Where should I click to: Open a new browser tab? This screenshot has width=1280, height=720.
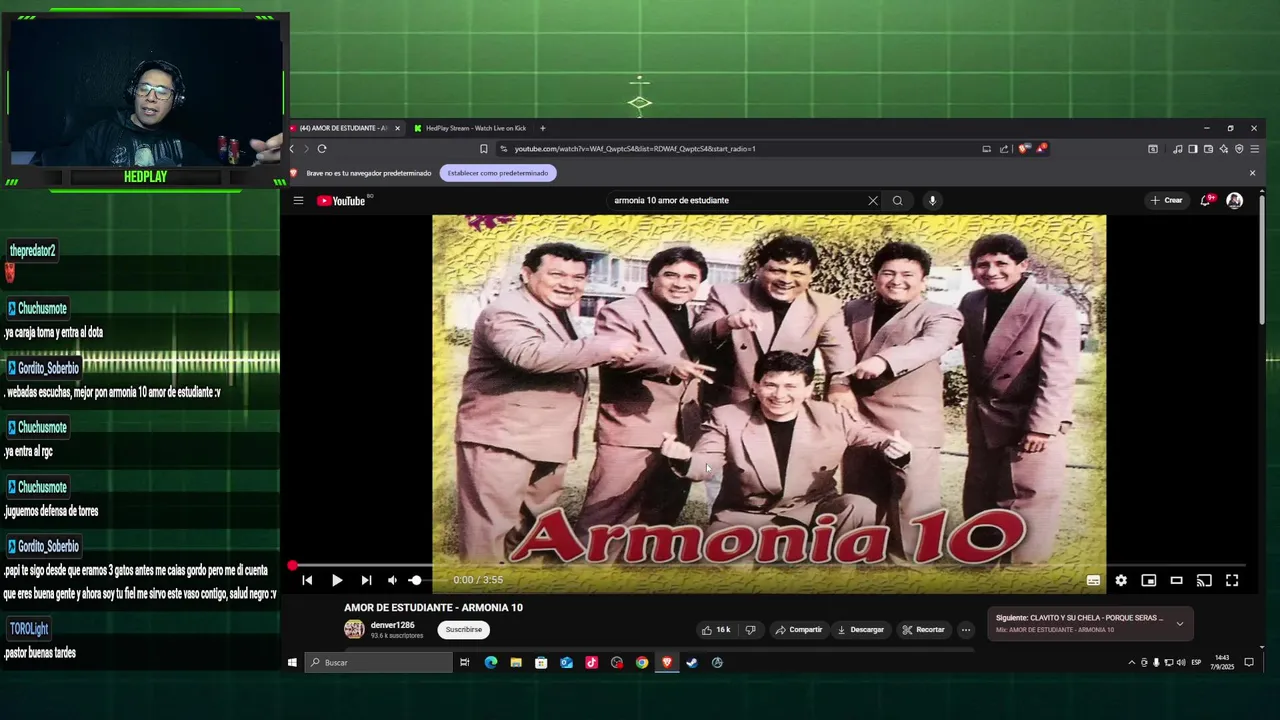coord(543,128)
